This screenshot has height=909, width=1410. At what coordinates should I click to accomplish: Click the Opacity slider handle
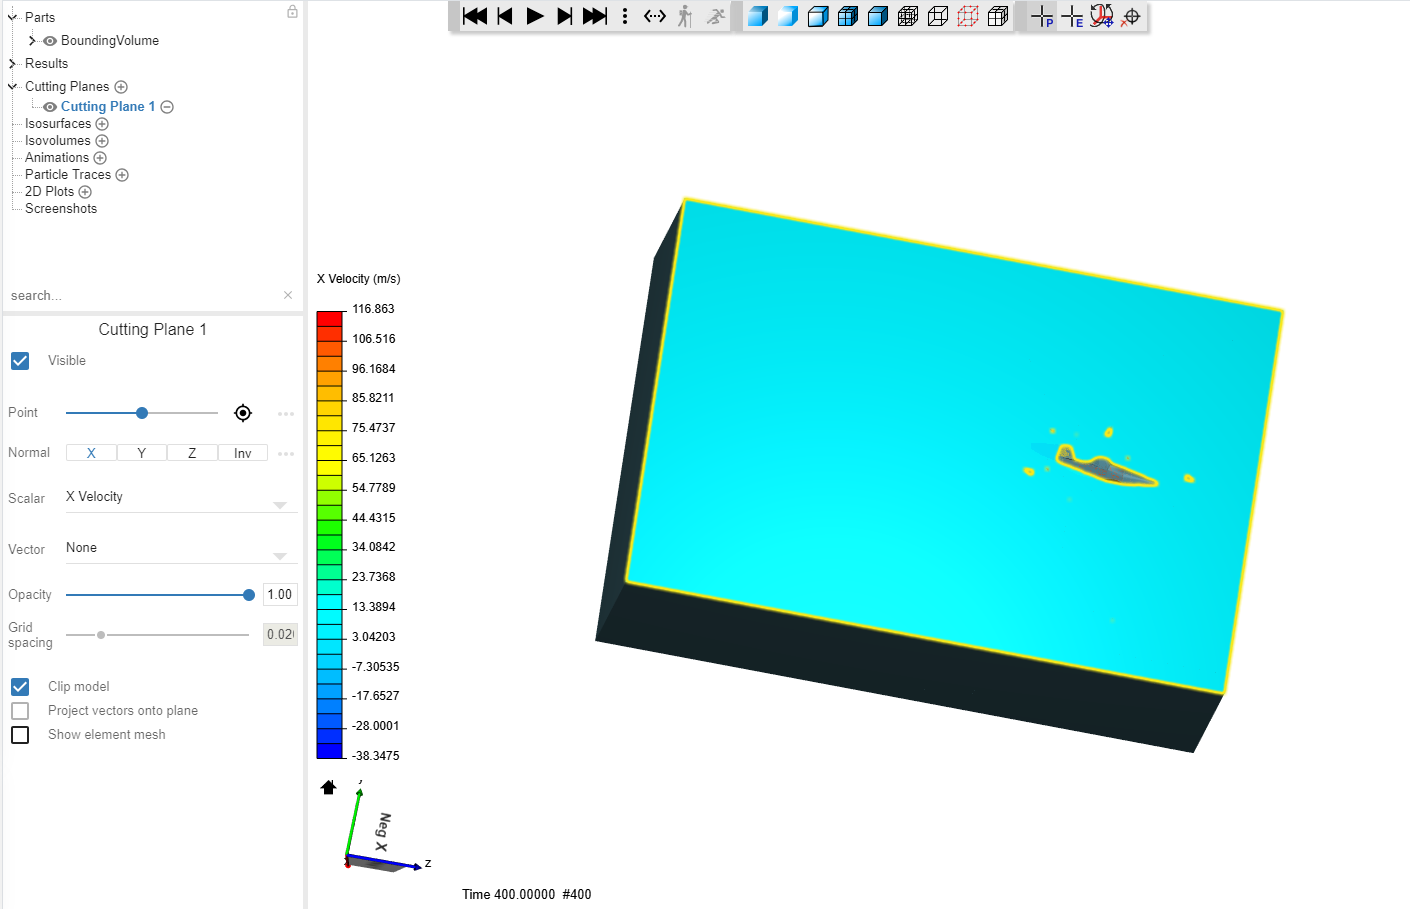249,595
